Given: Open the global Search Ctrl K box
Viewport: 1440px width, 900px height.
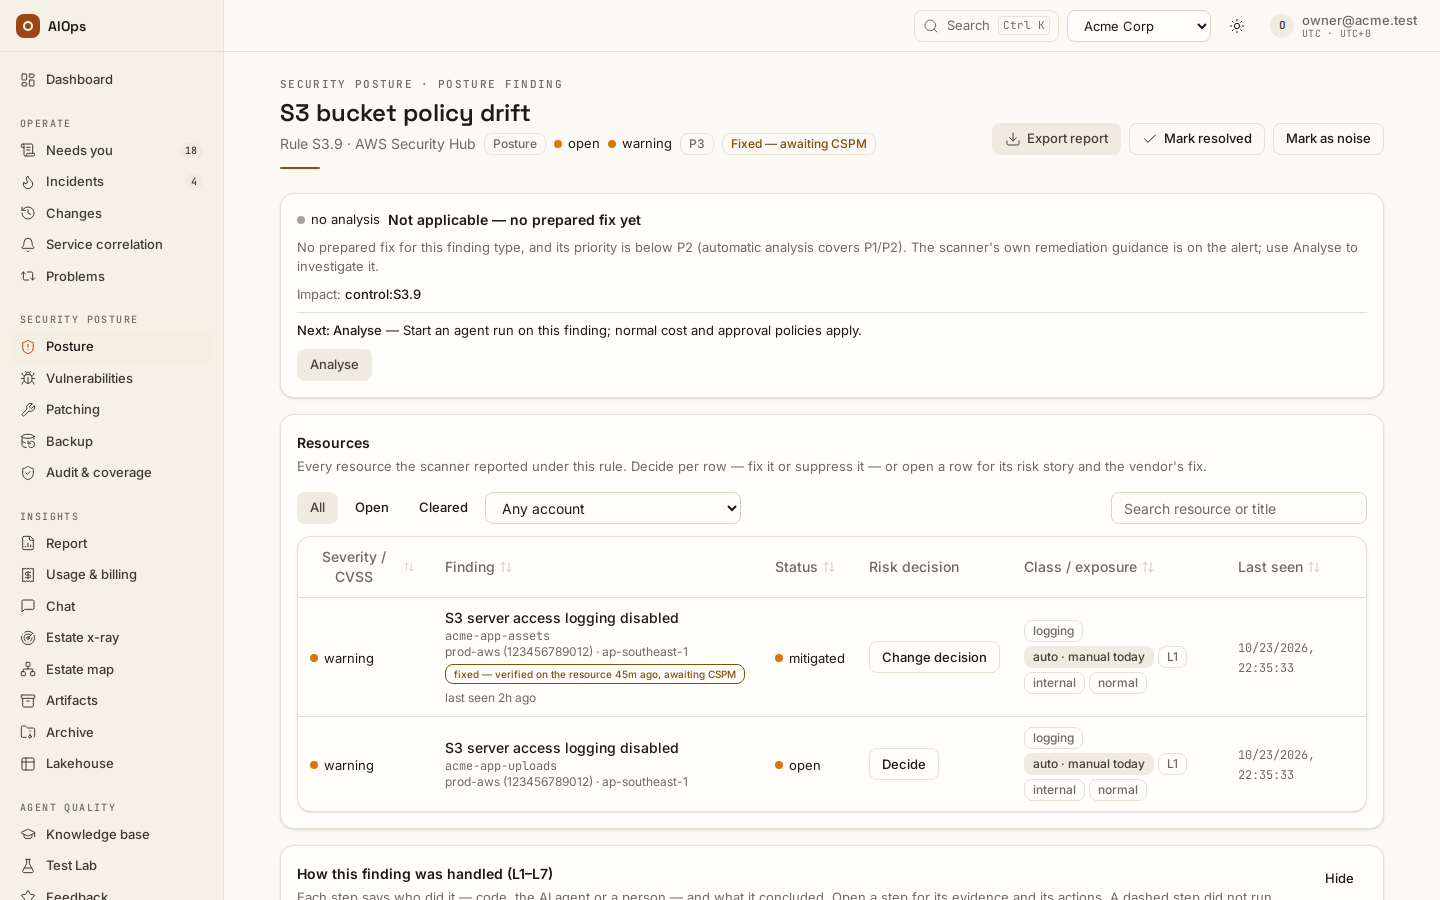Looking at the screenshot, I should click(x=986, y=26).
